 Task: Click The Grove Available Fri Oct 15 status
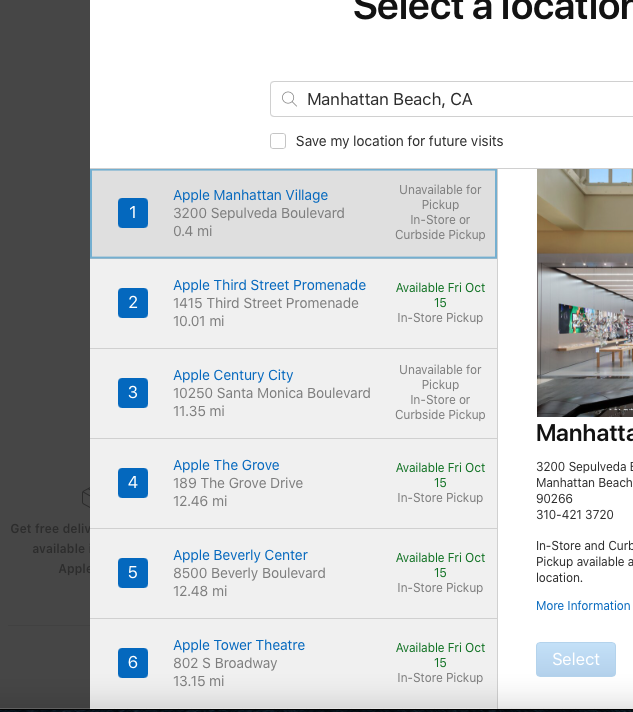coord(440,475)
